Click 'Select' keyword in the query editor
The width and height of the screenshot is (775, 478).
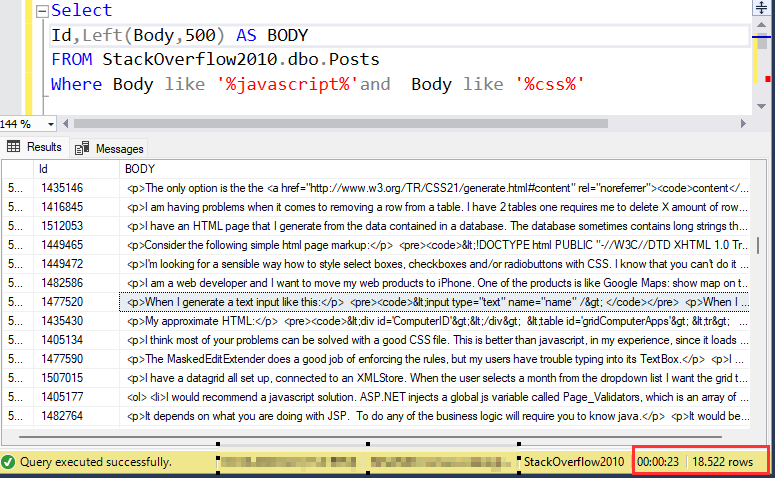[x=82, y=10]
